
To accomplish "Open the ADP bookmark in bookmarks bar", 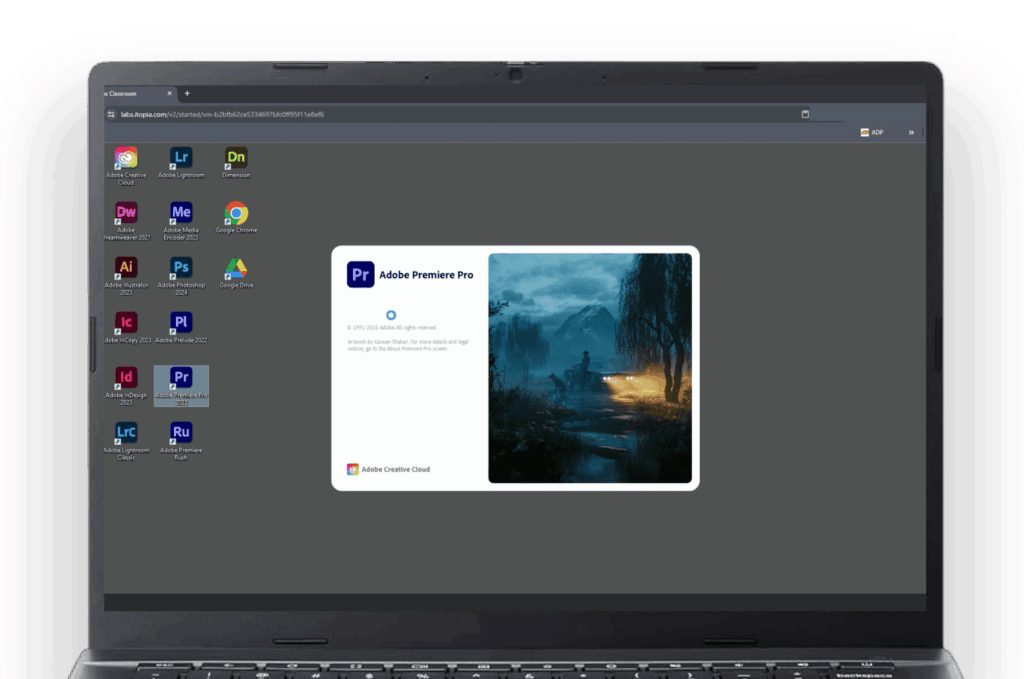I will 872,133.
